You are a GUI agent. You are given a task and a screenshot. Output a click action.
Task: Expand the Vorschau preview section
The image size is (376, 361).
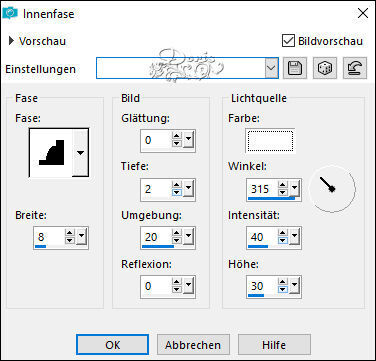tap(12, 41)
